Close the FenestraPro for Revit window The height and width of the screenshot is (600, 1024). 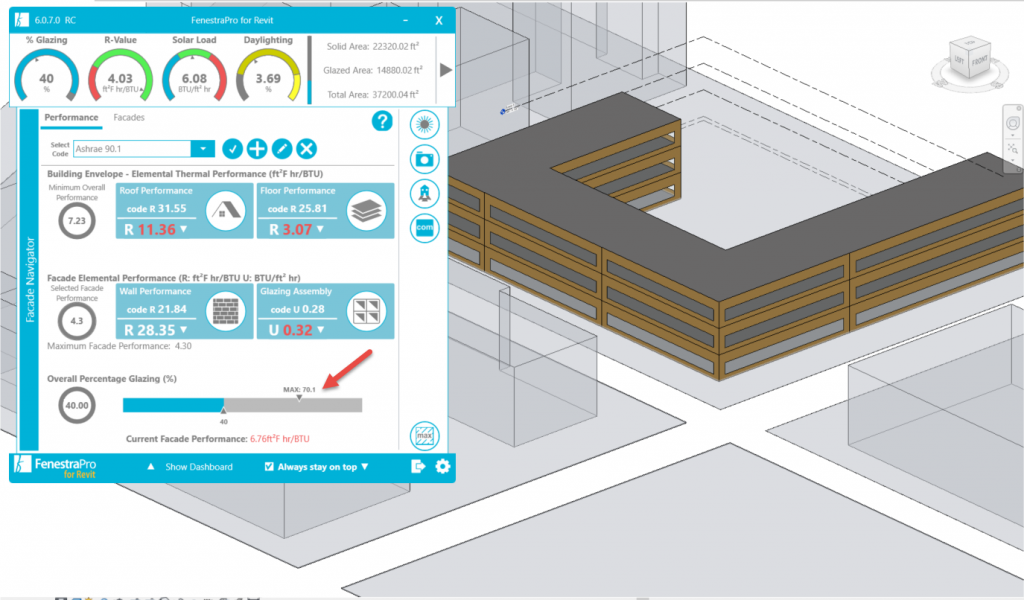[x=439, y=20]
